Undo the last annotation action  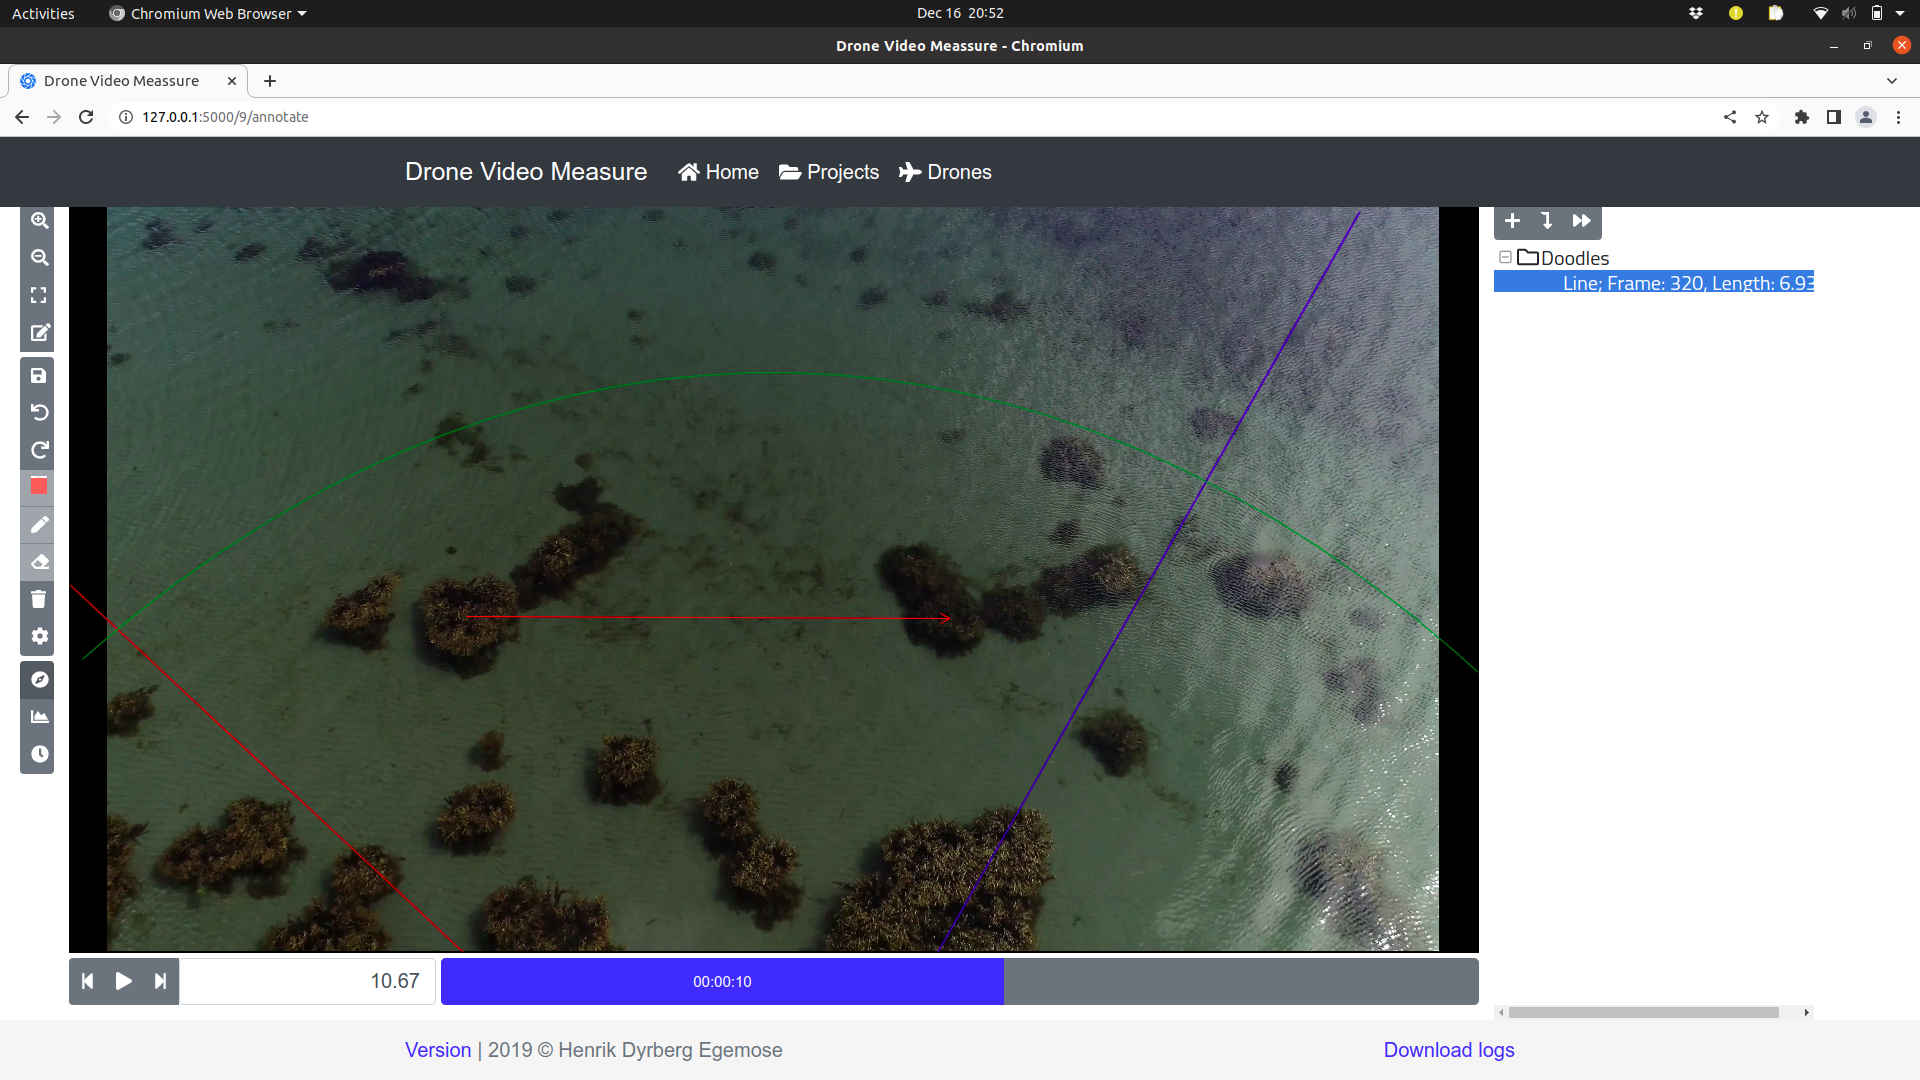point(39,412)
